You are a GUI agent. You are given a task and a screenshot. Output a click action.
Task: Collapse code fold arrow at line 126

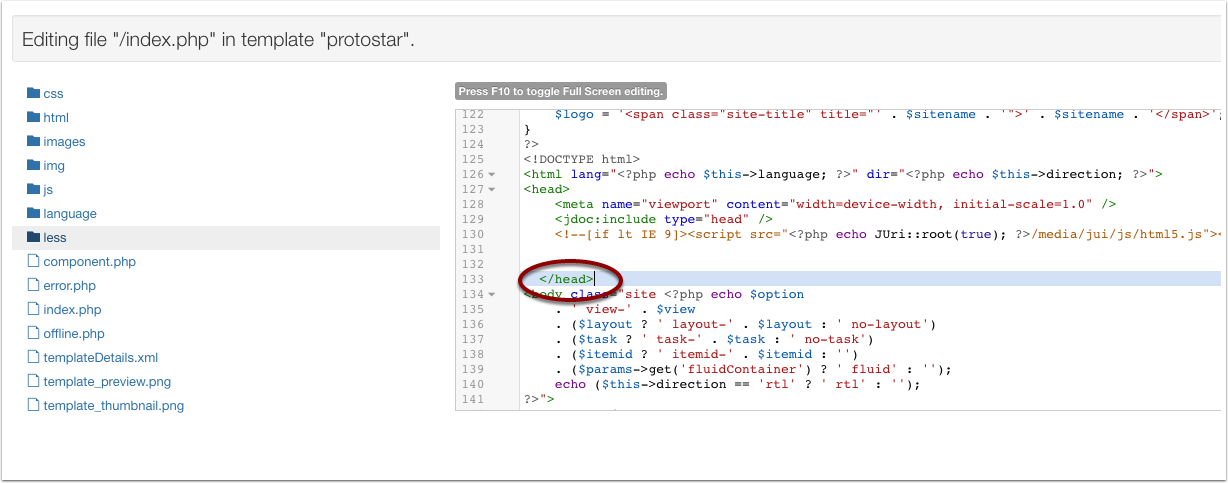pos(492,174)
